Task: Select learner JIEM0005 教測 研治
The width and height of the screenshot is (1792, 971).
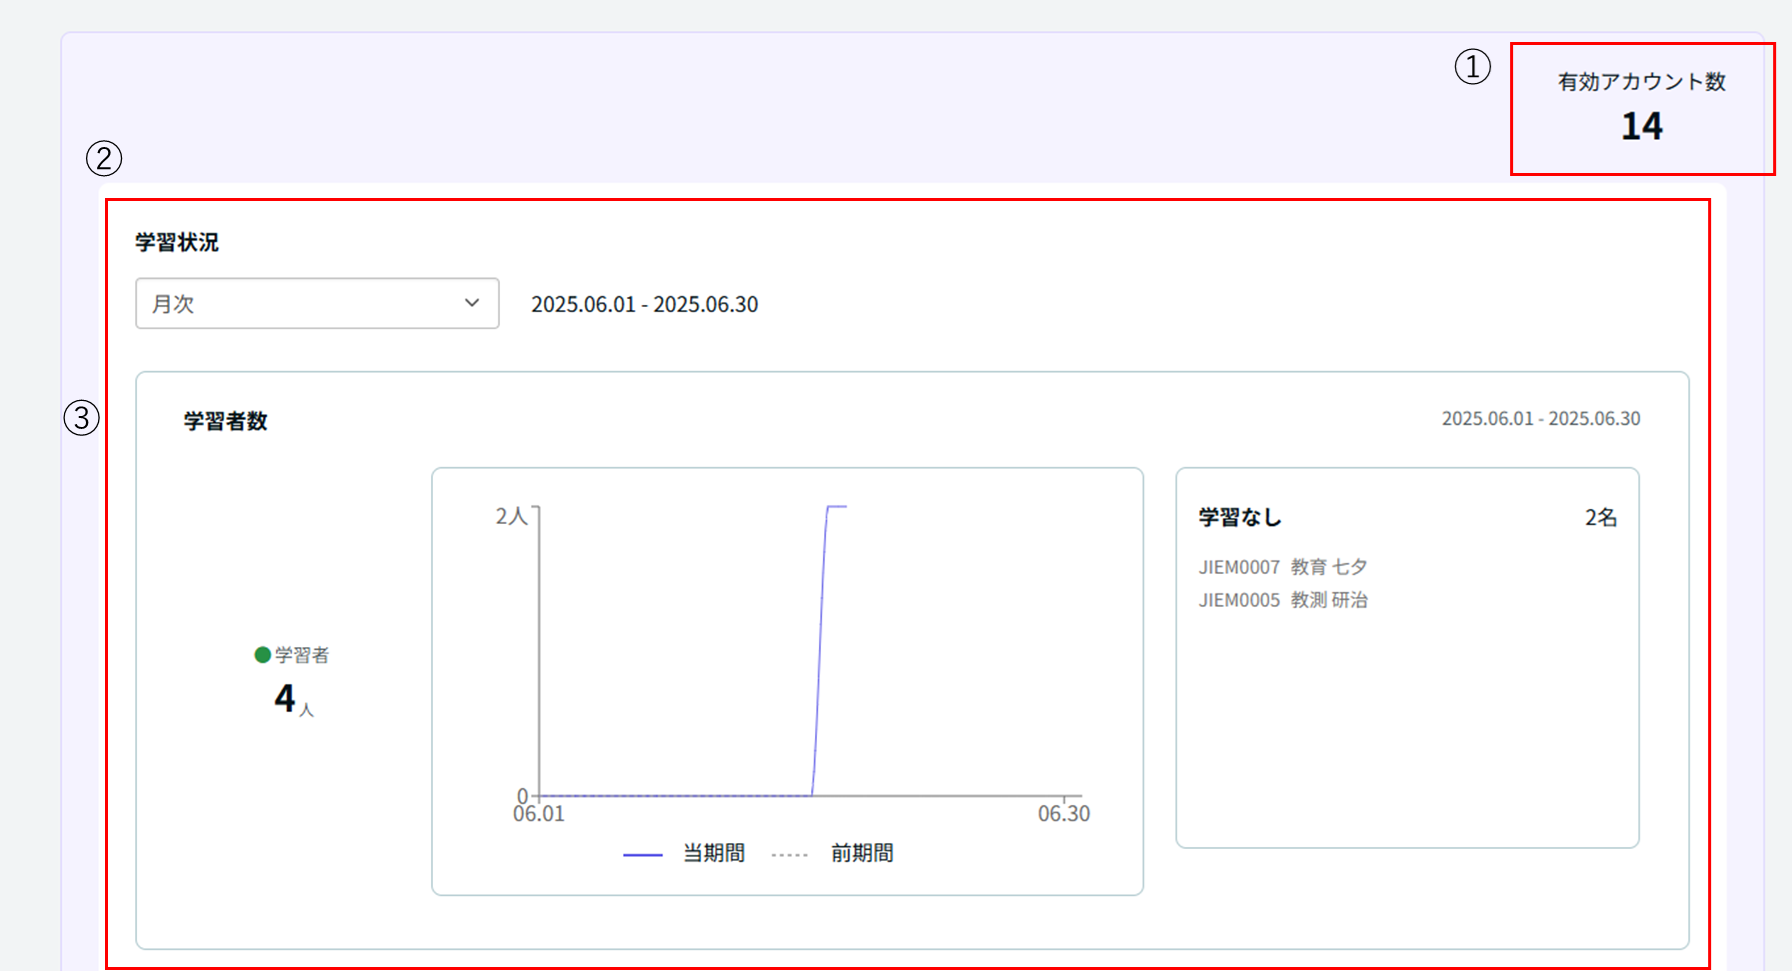Action: pyautogui.click(x=1282, y=600)
